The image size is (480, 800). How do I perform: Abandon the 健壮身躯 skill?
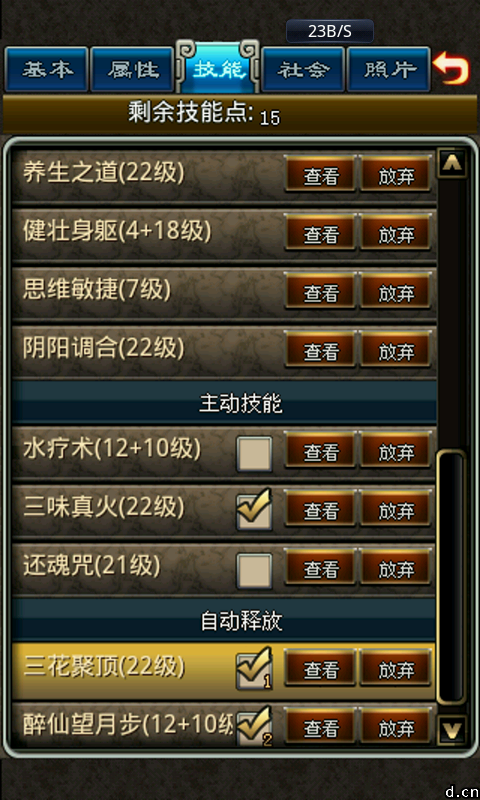395,233
